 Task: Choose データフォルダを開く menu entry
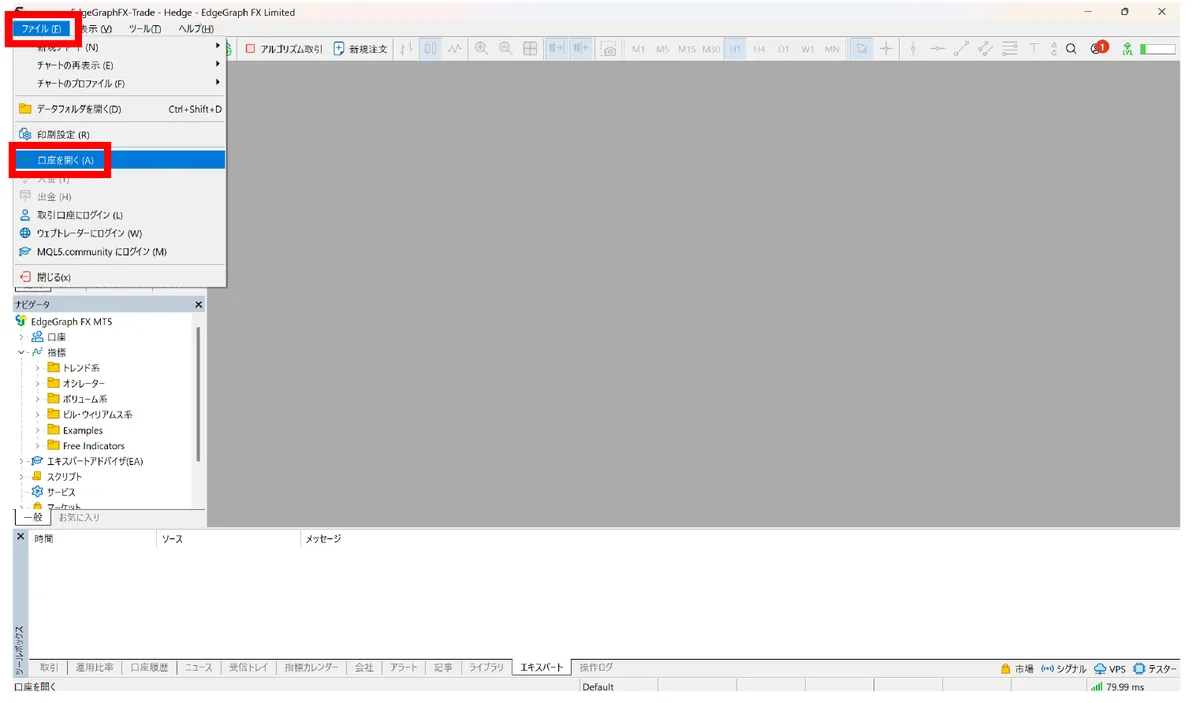click(x=119, y=109)
